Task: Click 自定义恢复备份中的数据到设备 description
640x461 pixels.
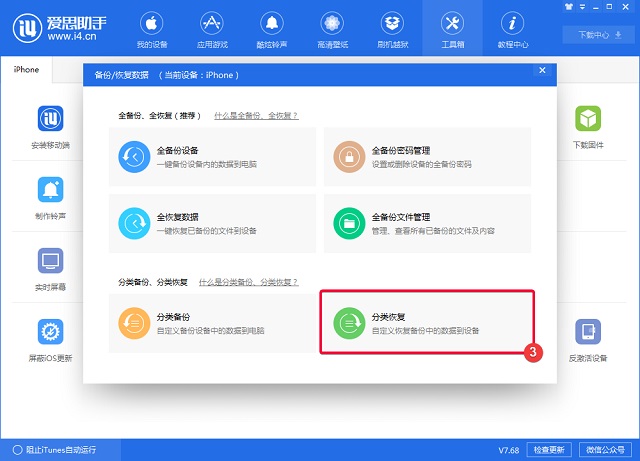Action: click(425, 331)
